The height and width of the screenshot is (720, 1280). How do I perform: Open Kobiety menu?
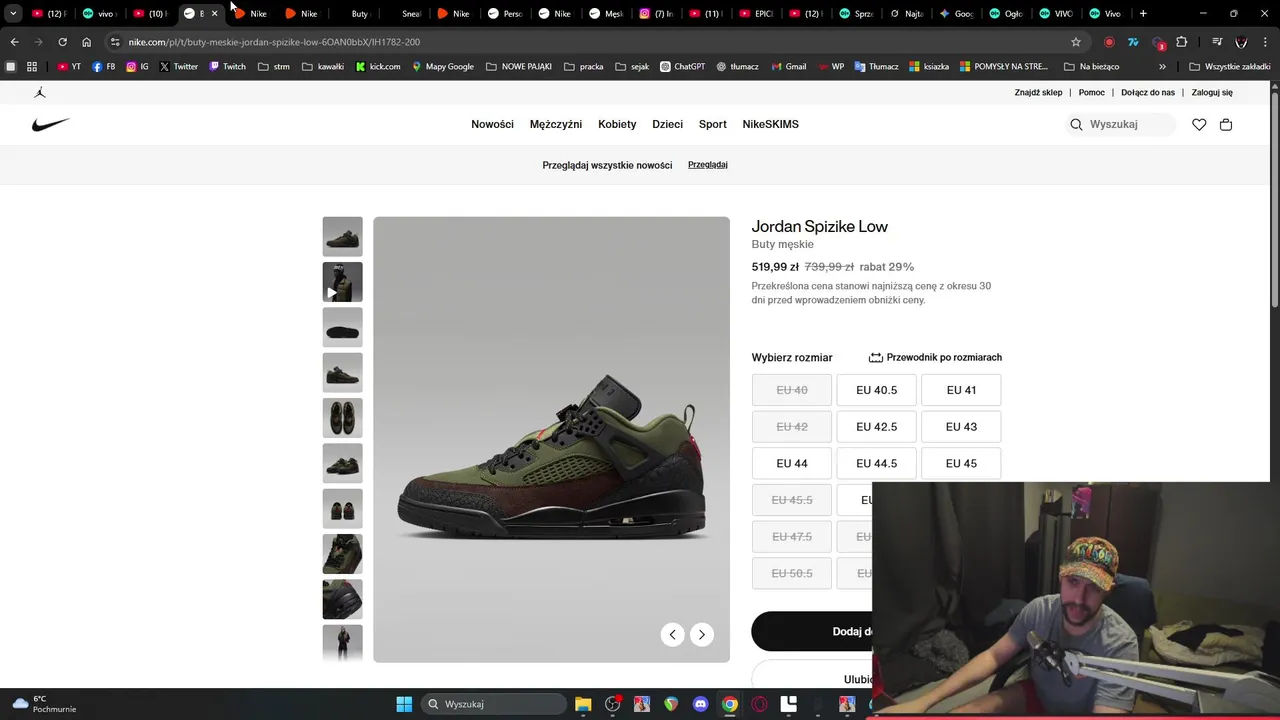pos(617,124)
